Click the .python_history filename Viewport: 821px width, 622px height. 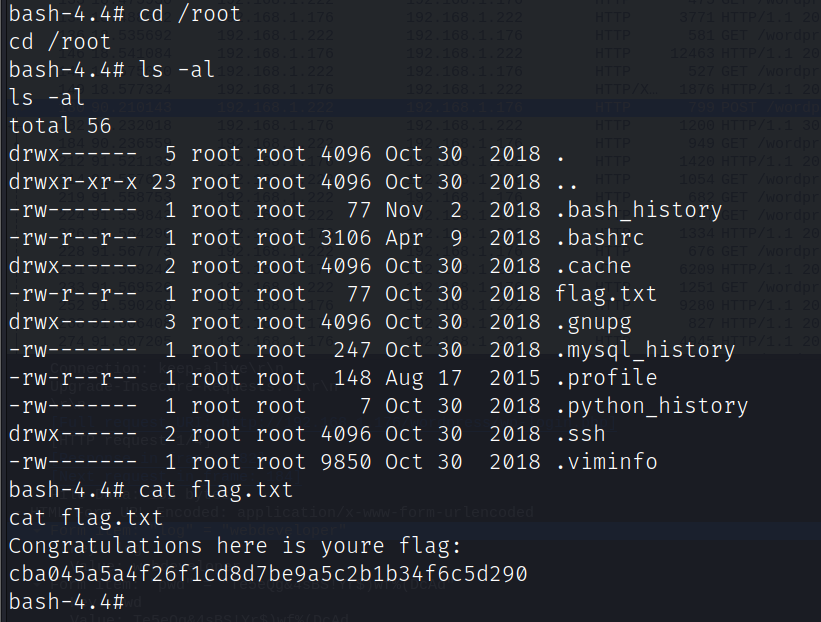tap(651, 406)
